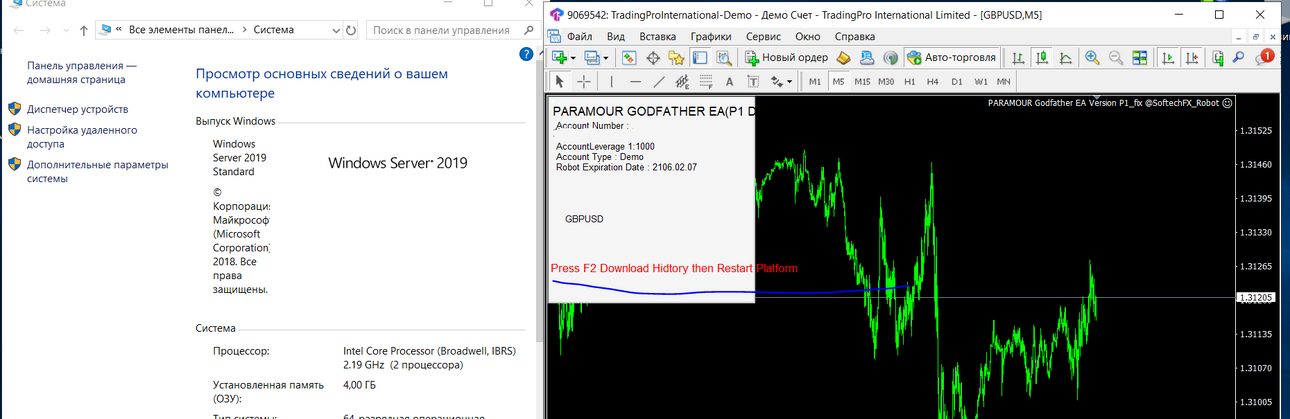Click Все элементы панели breadcrumb
The image size is (1290, 419).
click(x=182, y=30)
